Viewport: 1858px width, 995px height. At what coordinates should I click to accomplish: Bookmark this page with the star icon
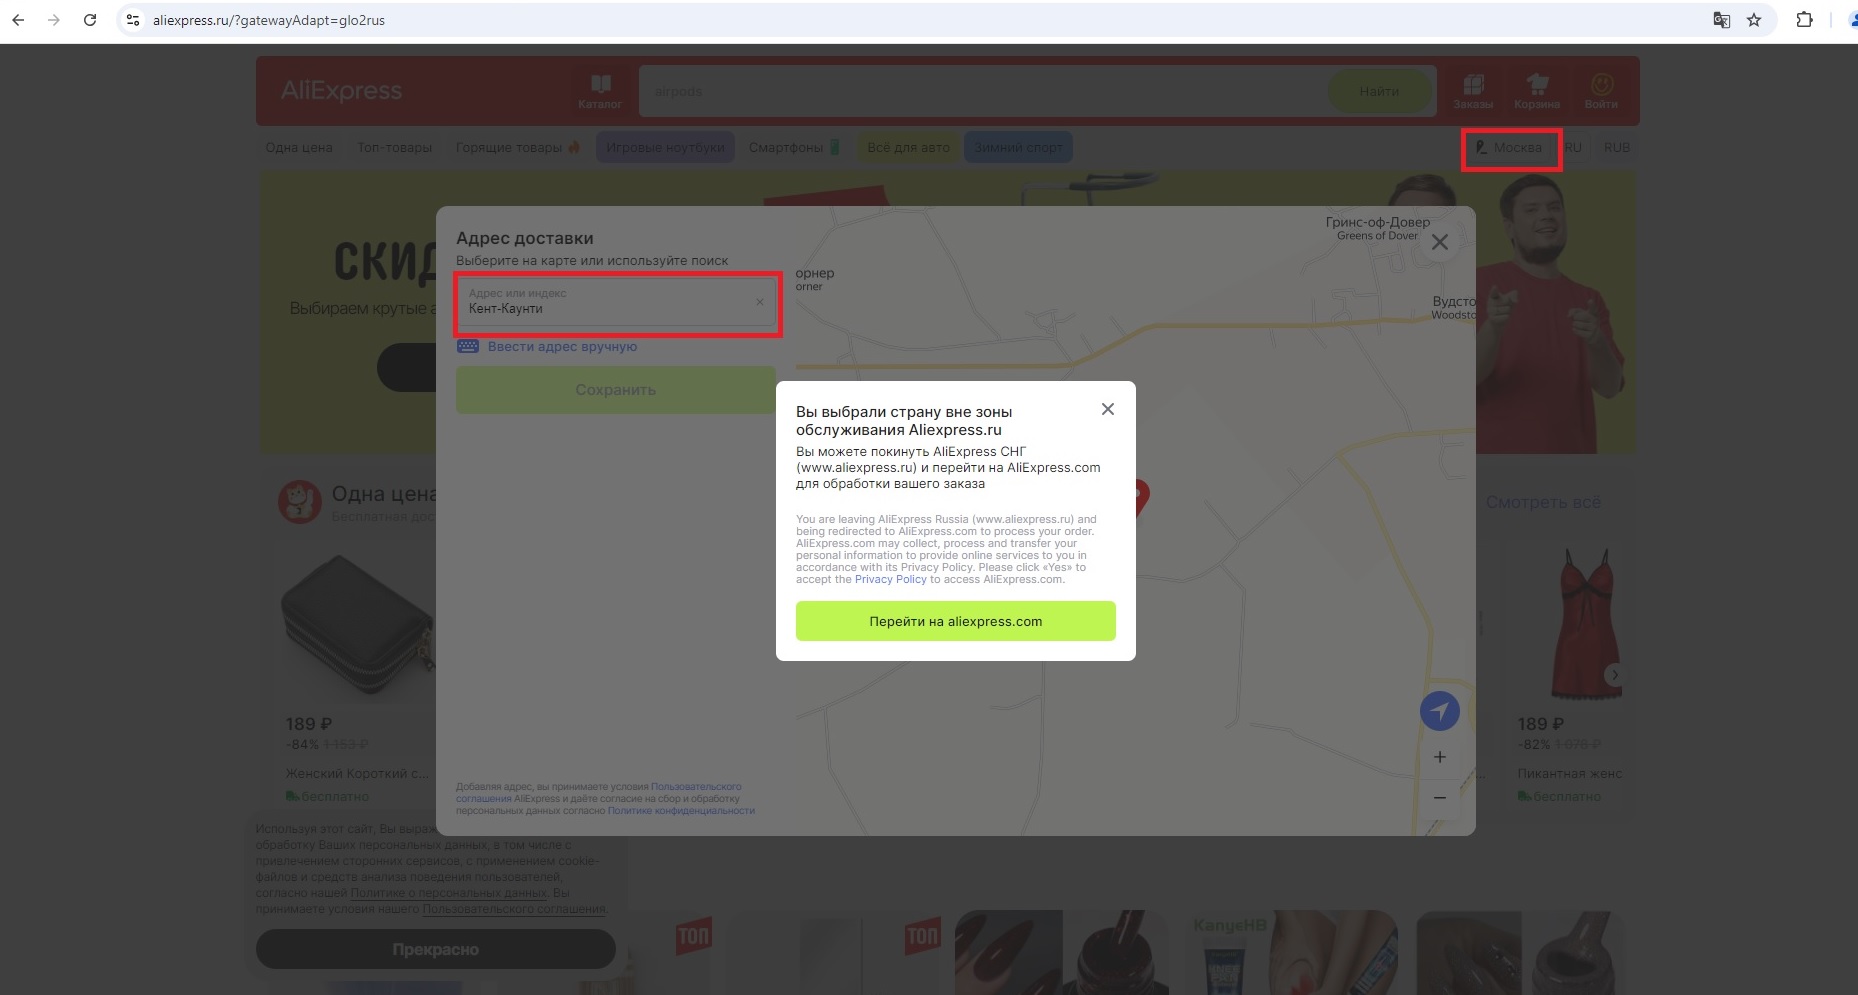pos(1754,20)
